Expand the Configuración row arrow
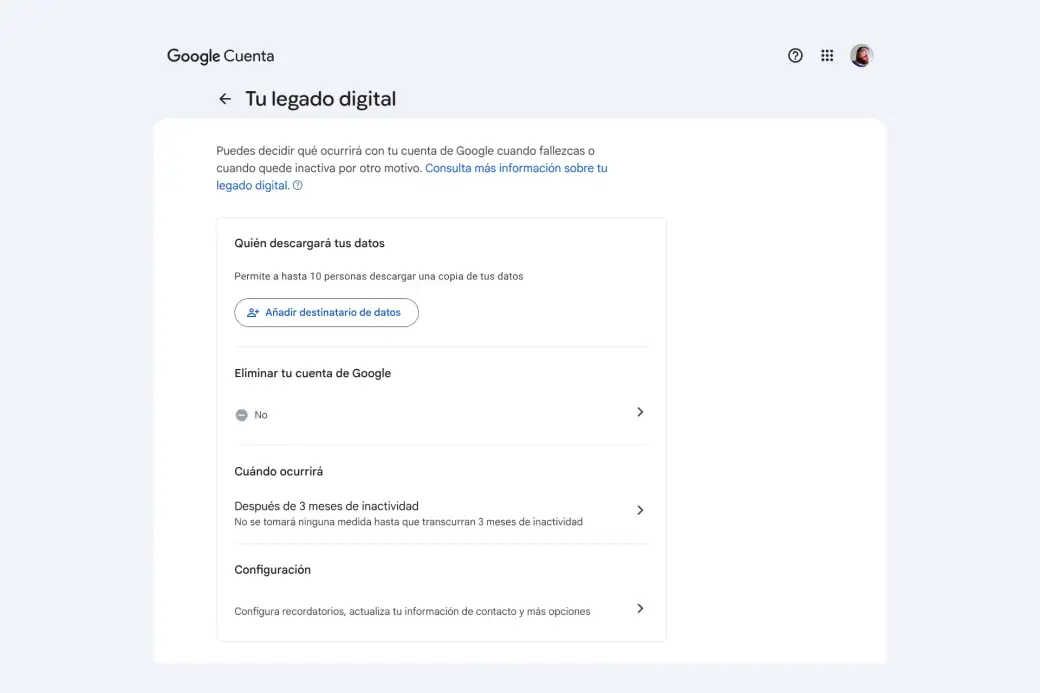 tap(640, 608)
